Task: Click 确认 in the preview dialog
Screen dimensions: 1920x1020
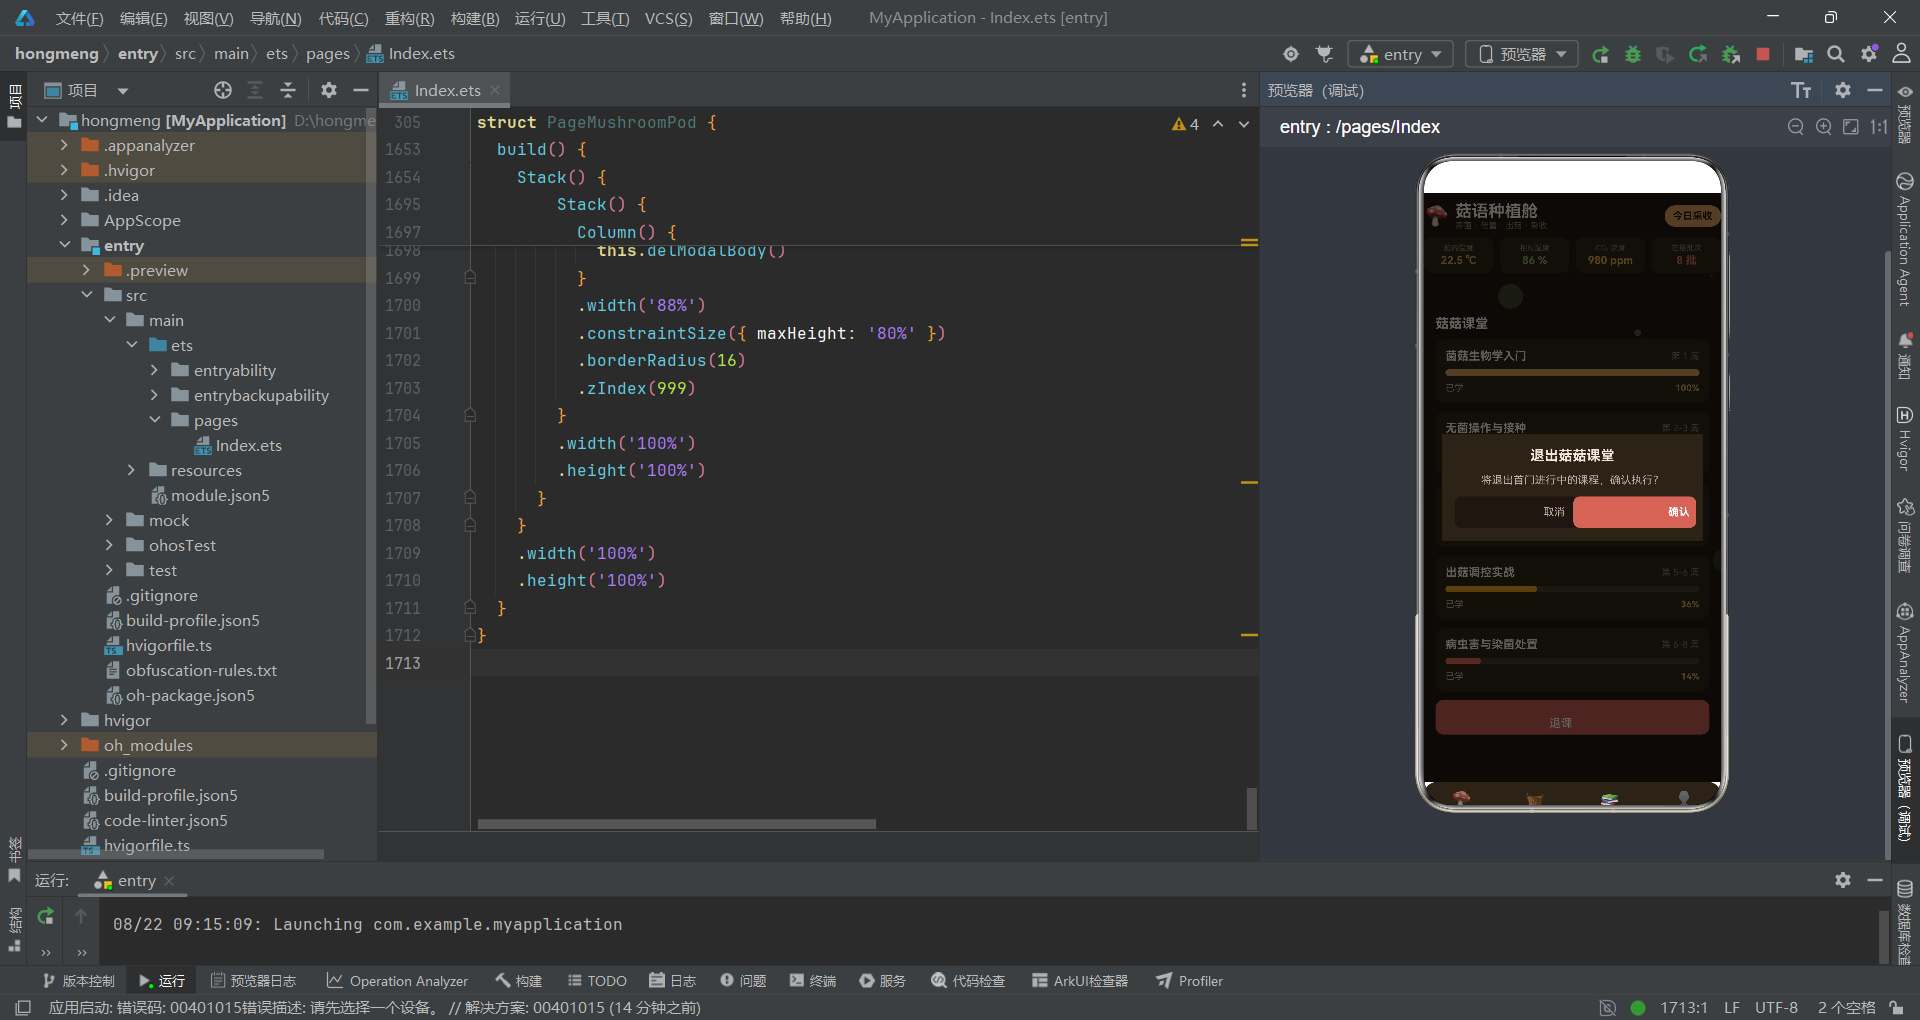Action: (x=1634, y=512)
